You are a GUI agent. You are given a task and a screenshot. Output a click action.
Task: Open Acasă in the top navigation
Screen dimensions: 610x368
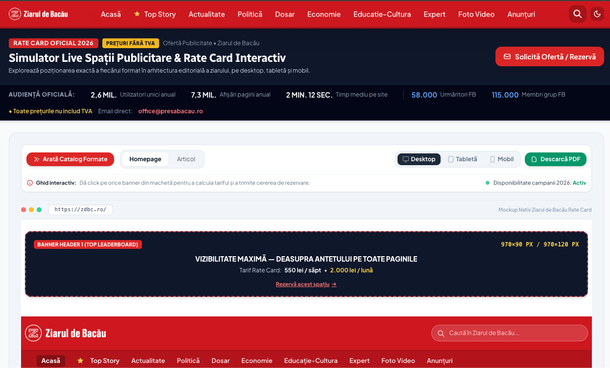click(111, 14)
